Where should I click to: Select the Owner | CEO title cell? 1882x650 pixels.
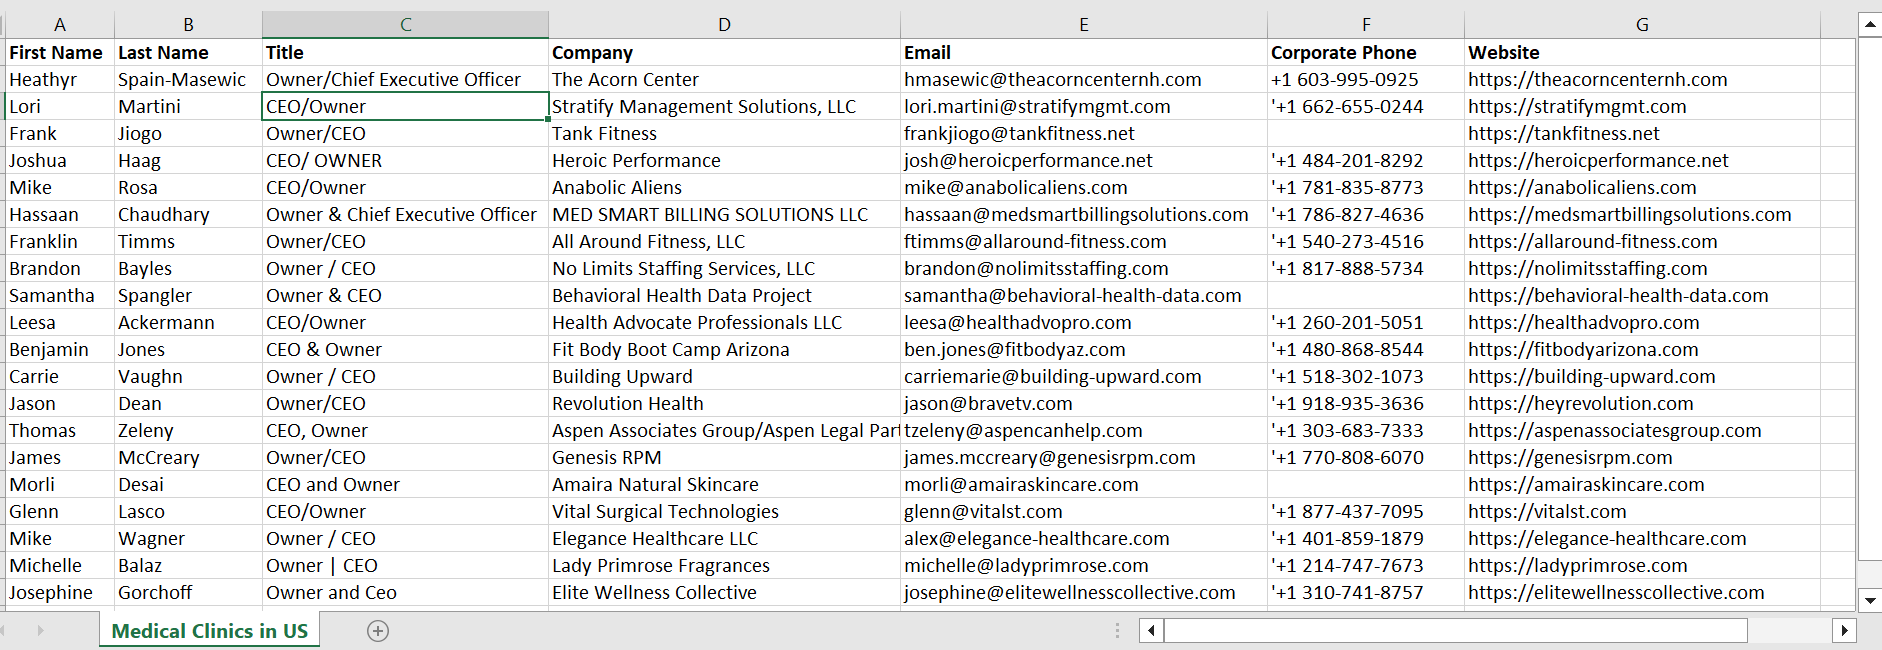click(405, 566)
